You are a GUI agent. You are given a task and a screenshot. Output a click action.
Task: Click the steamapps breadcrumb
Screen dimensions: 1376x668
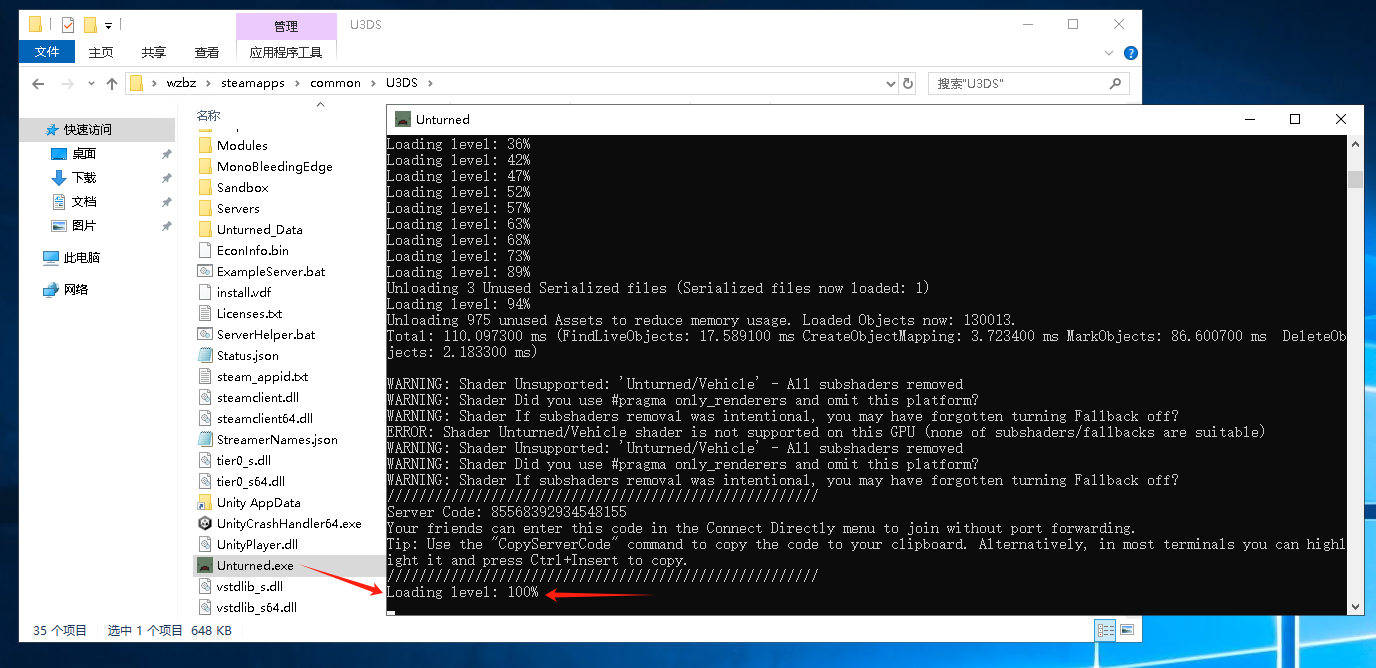[252, 83]
